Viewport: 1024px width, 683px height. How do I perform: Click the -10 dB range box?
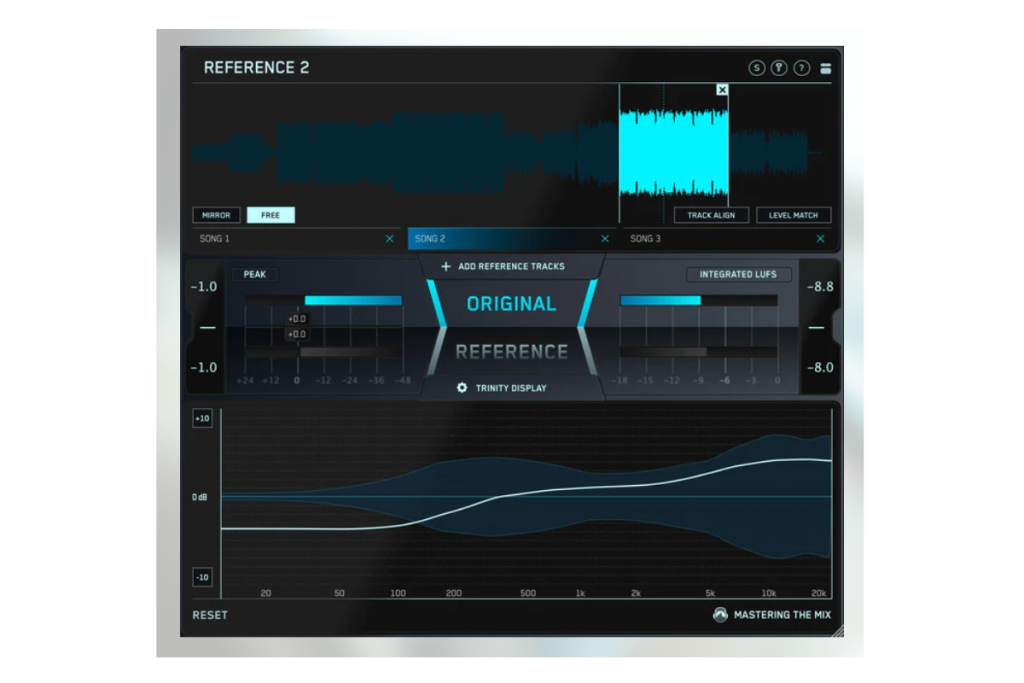pyautogui.click(x=202, y=577)
